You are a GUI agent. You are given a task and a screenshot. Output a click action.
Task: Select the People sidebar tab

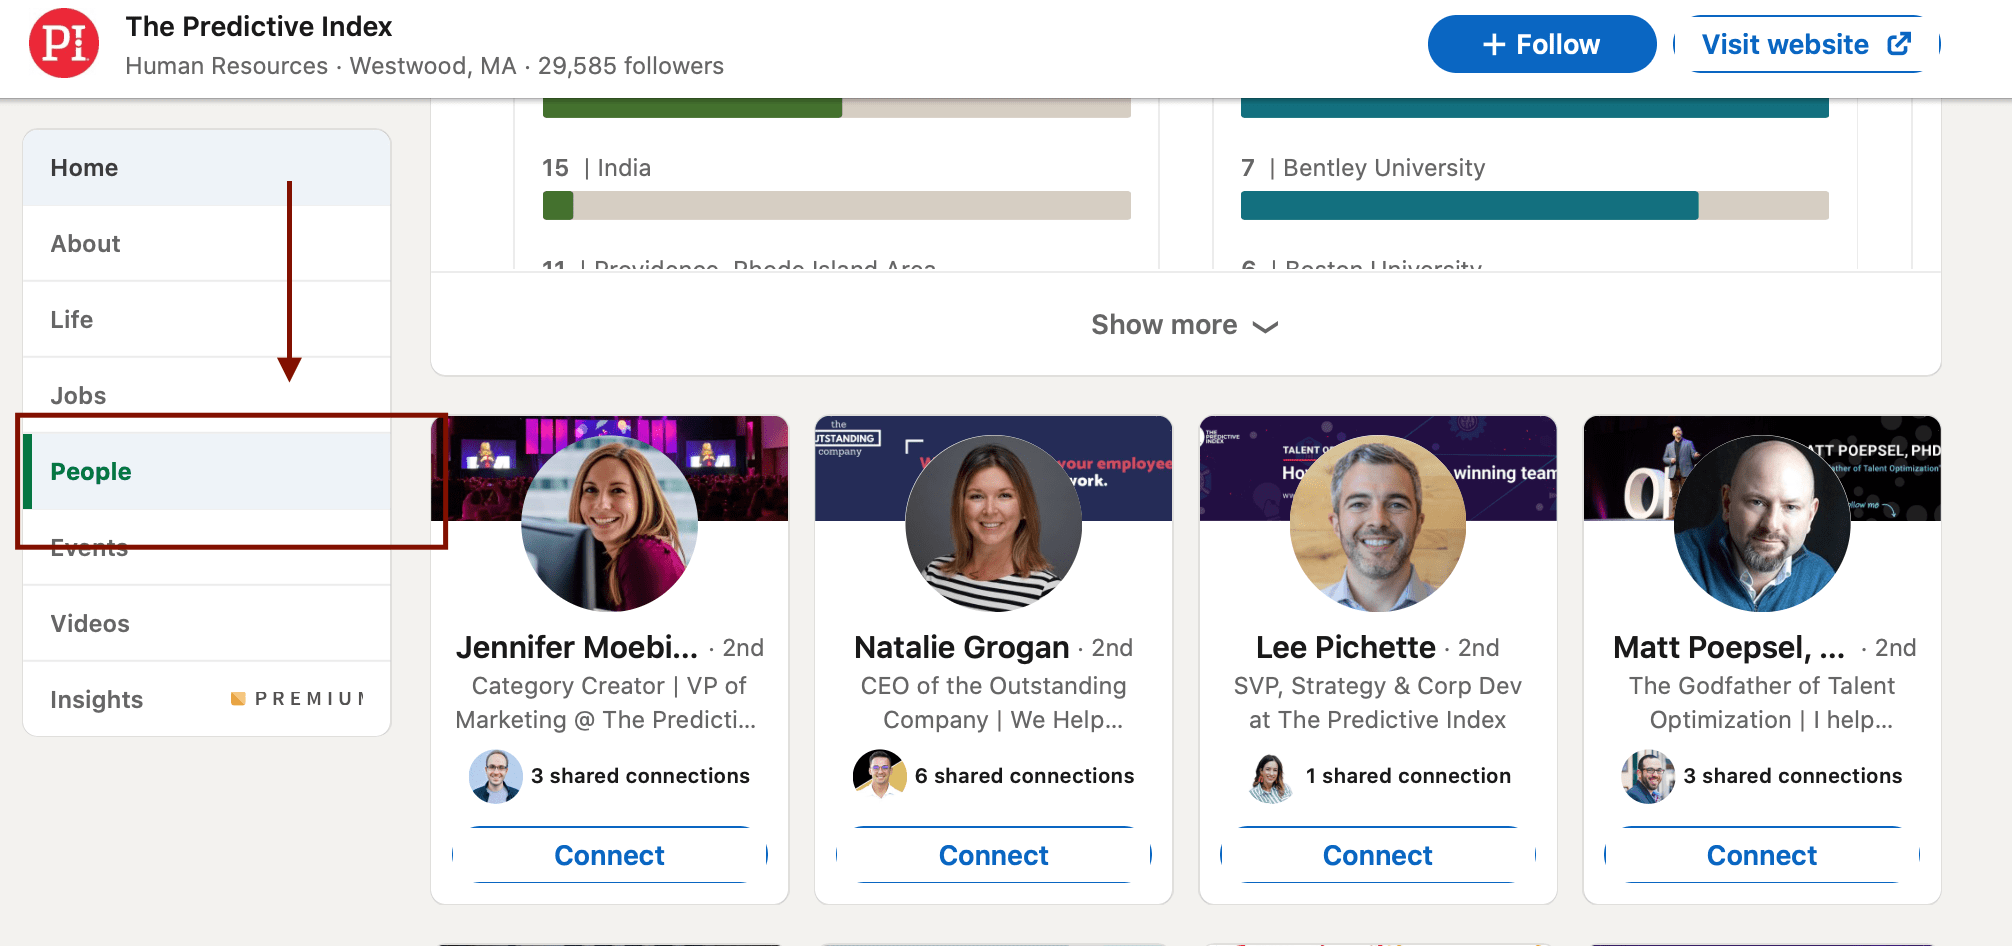click(207, 472)
